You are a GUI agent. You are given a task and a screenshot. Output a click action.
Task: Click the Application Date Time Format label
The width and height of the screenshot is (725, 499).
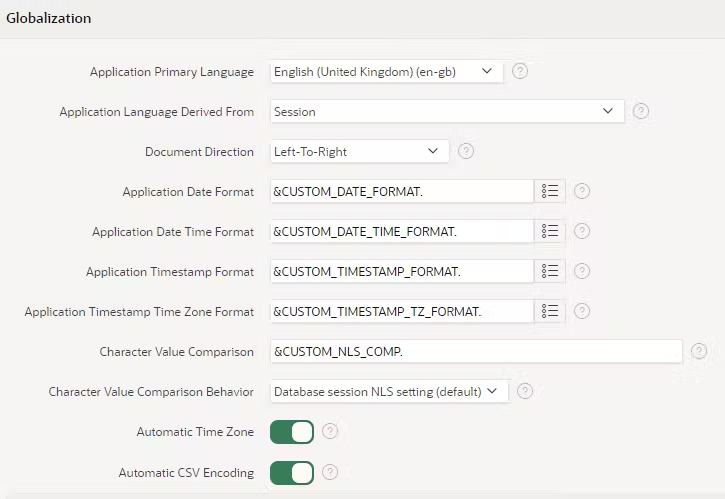pyautogui.click(x=173, y=232)
